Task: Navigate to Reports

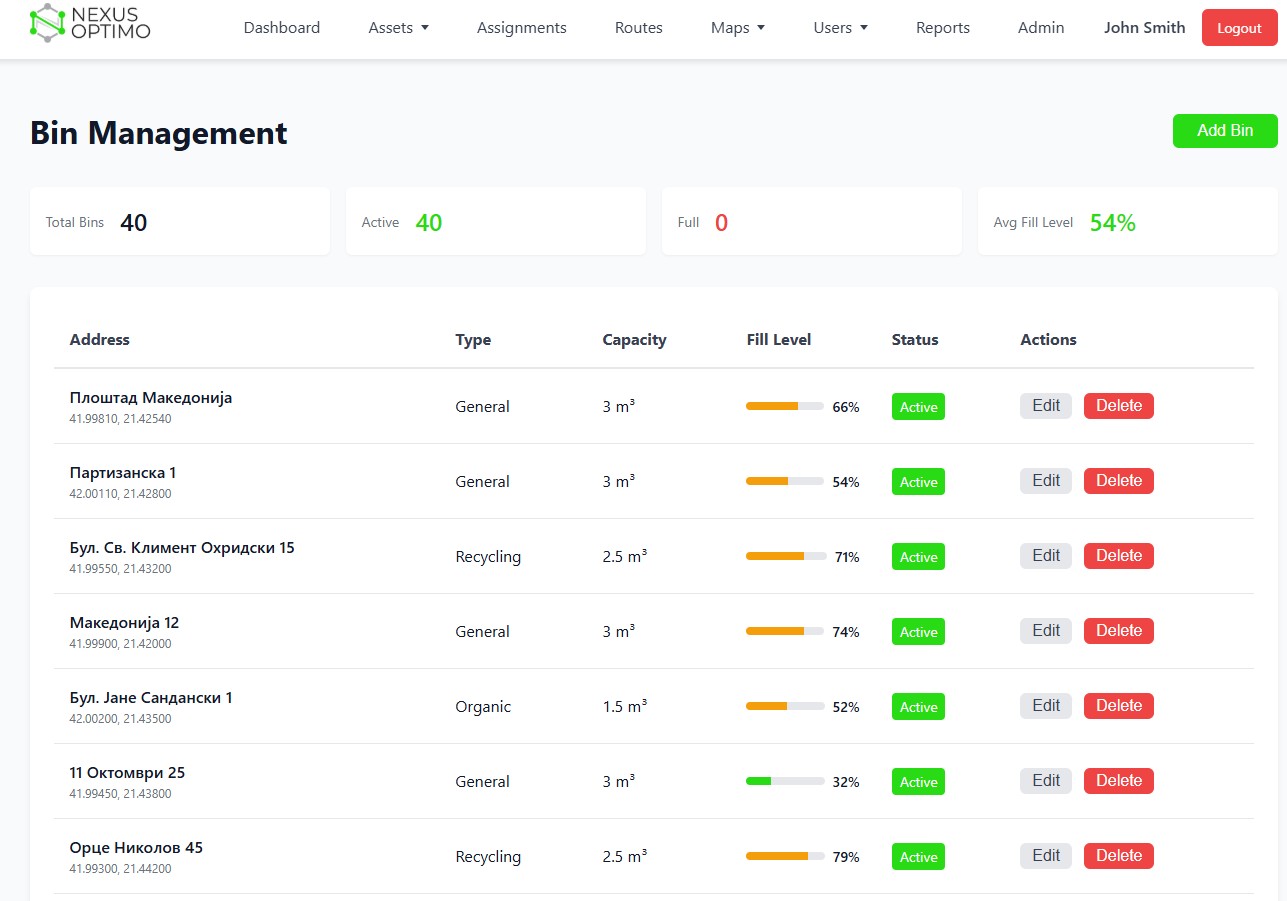Action: pyautogui.click(x=943, y=28)
